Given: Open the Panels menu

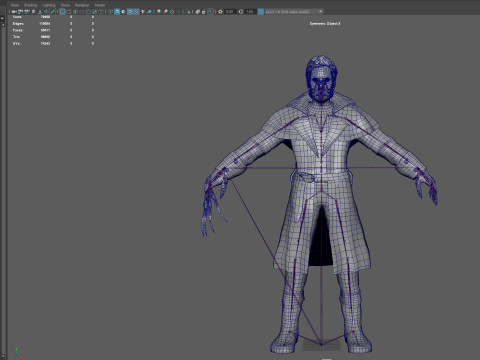Looking at the screenshot, I should tap(100, 5).
